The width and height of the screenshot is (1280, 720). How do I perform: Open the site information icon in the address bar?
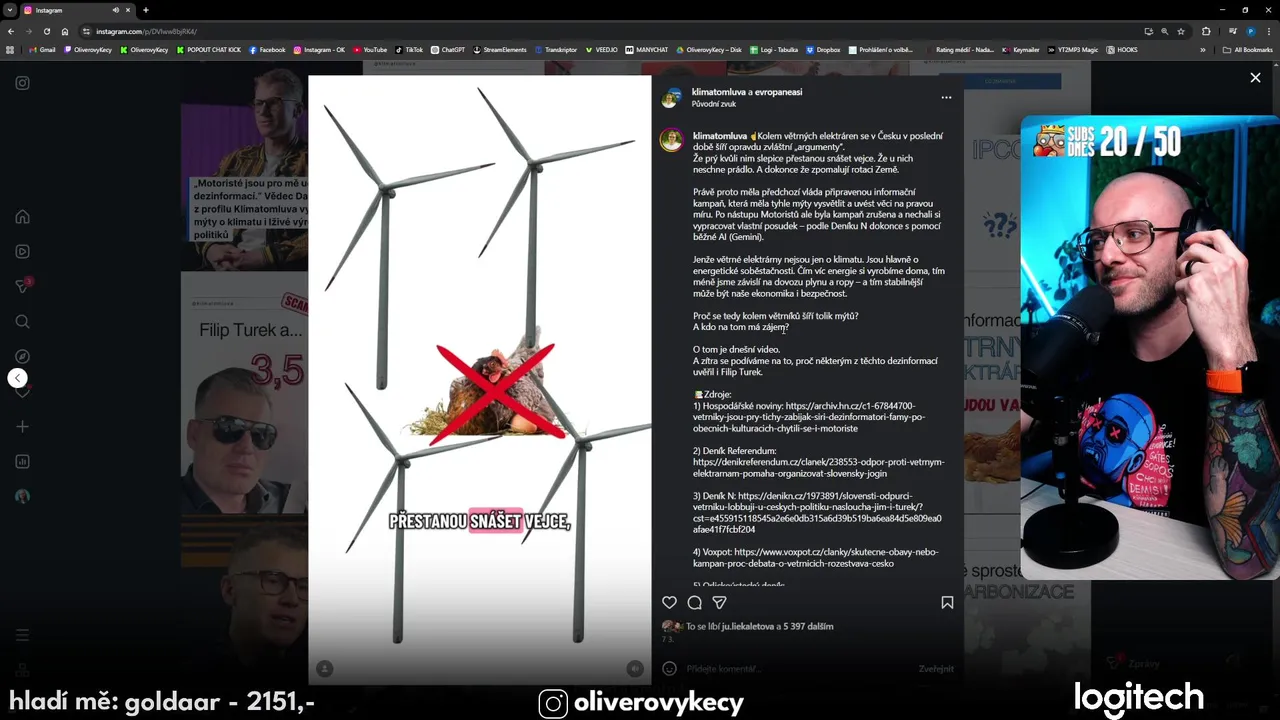coord(87,31)
